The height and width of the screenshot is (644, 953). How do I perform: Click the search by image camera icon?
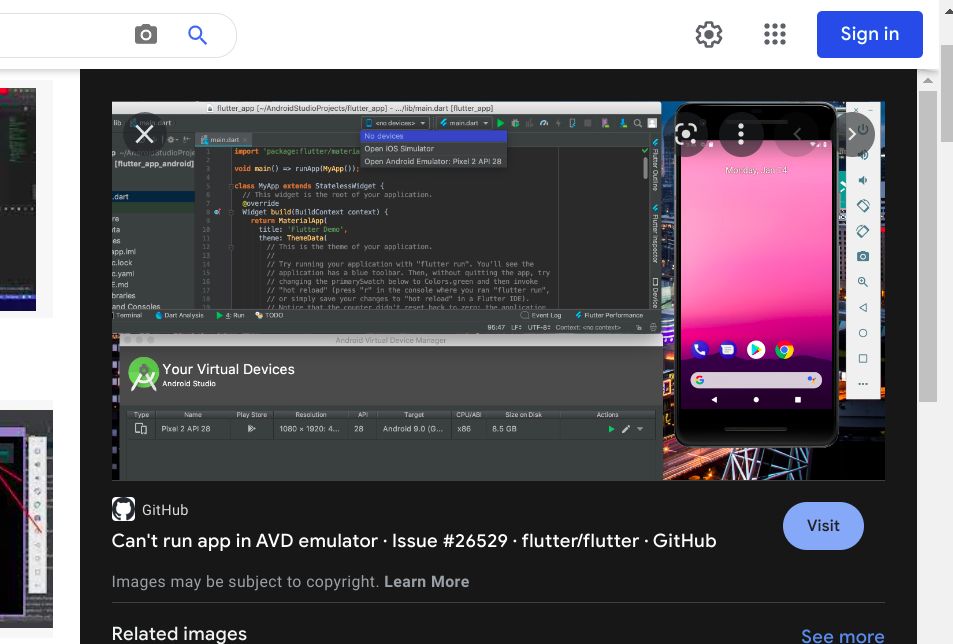click(x=146, y=35)
